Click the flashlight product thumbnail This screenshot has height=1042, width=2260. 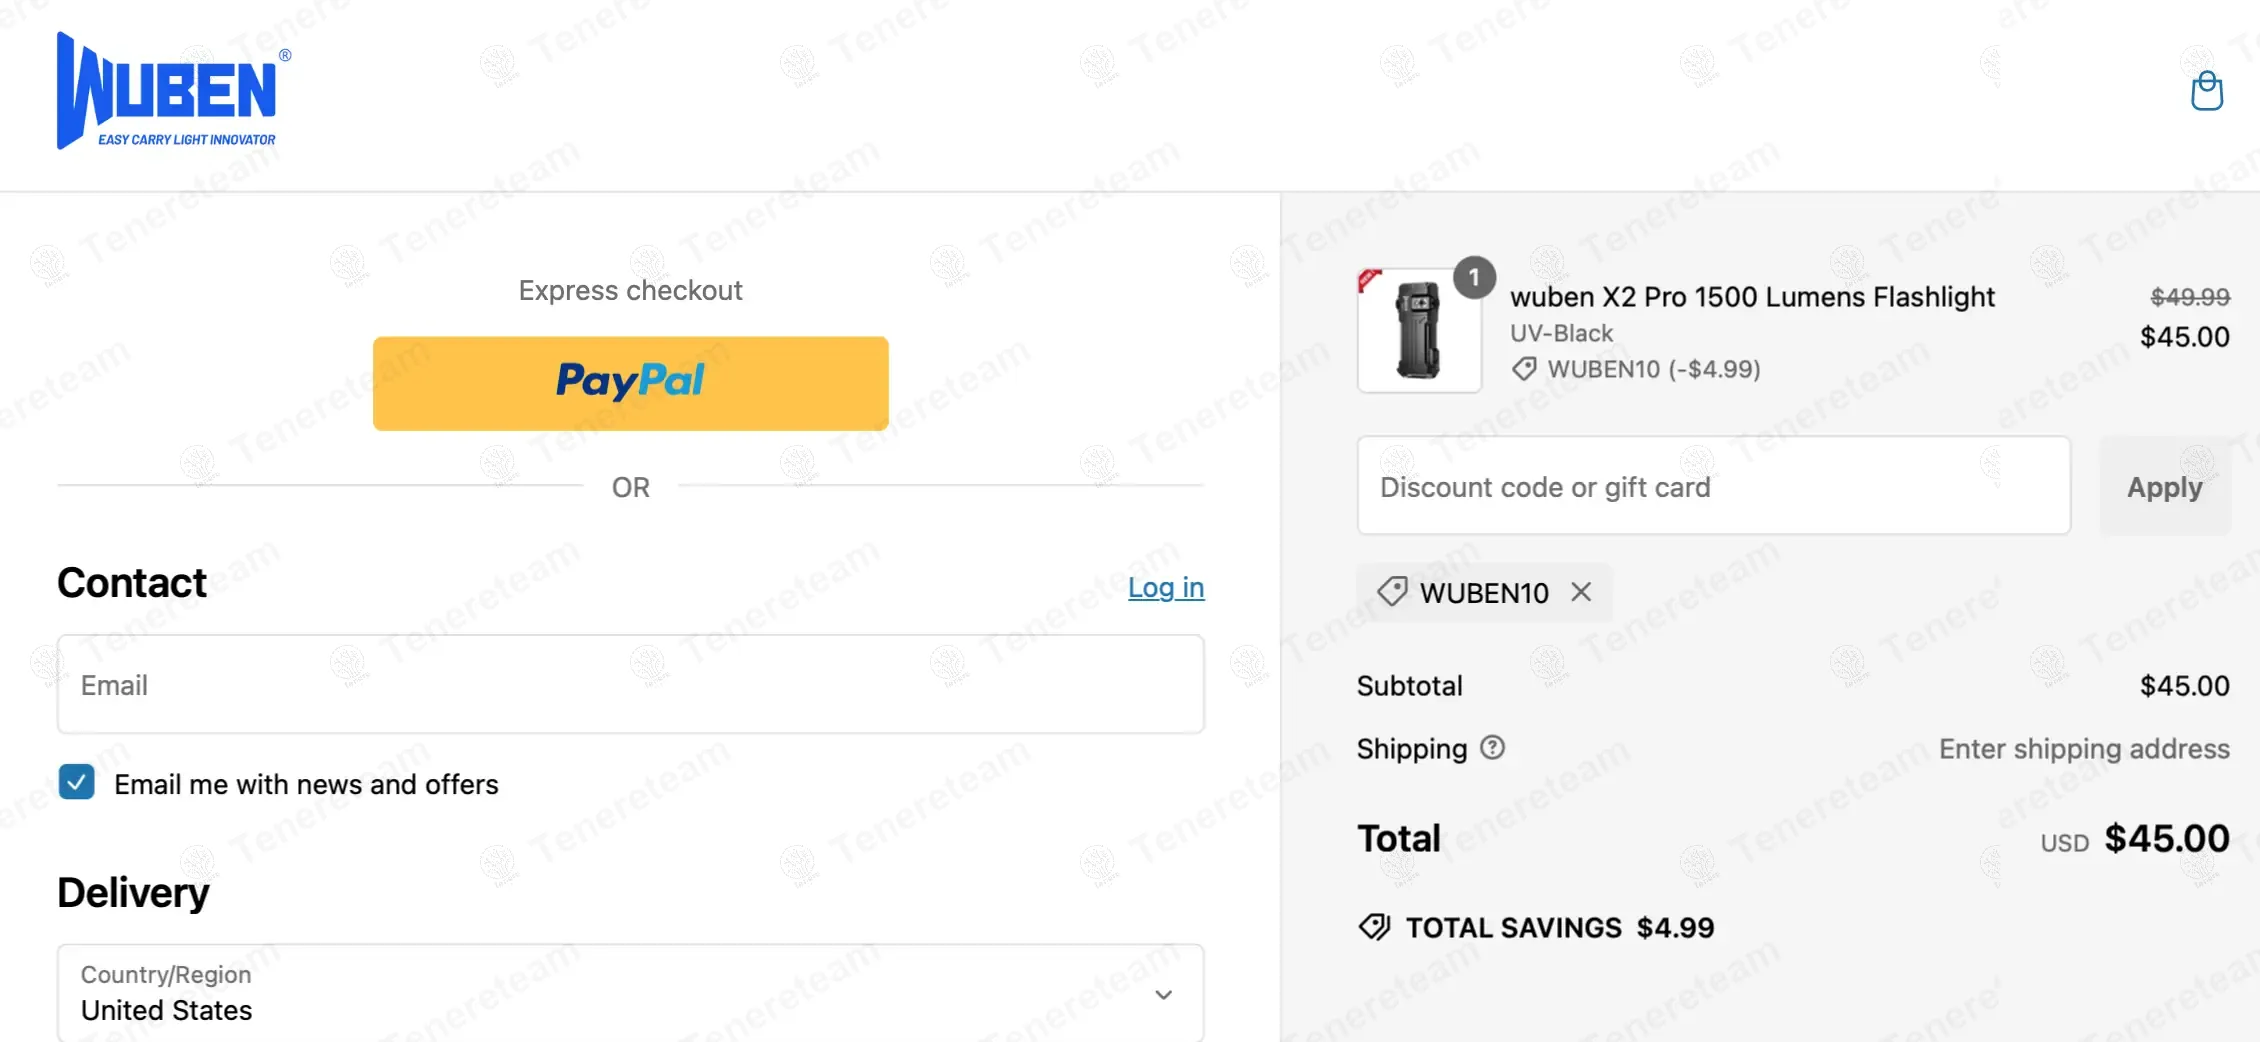click(1419, 331)
